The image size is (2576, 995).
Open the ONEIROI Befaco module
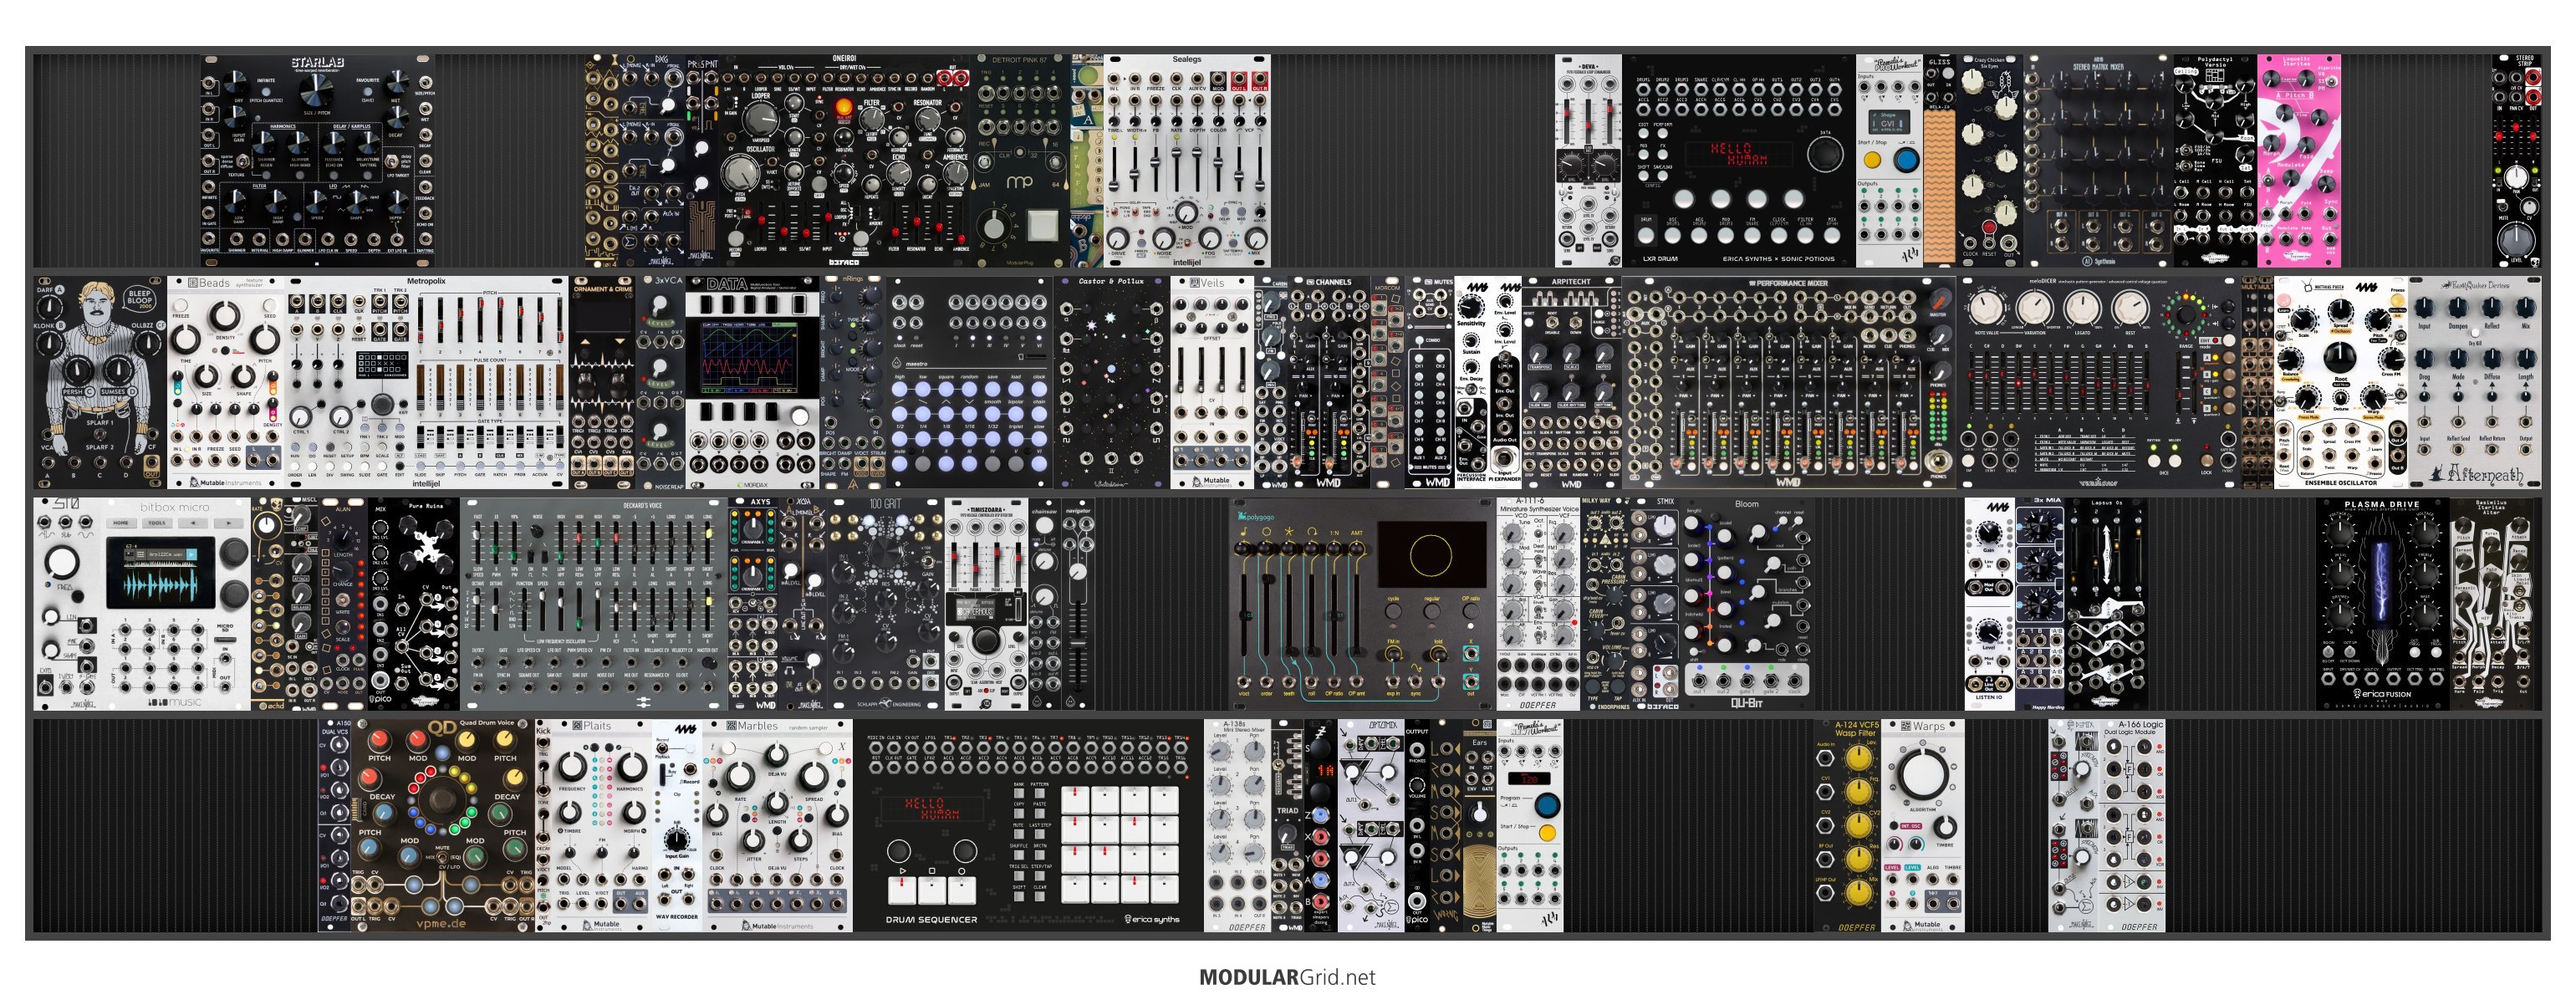point(845,160)
